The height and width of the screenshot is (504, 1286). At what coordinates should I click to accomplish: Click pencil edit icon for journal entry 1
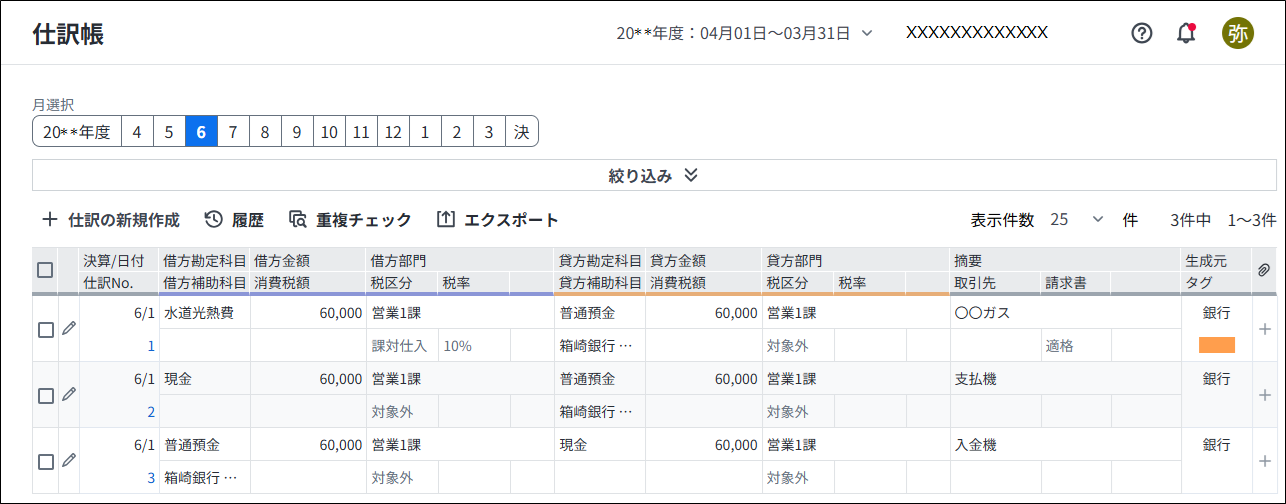[69, 328]
